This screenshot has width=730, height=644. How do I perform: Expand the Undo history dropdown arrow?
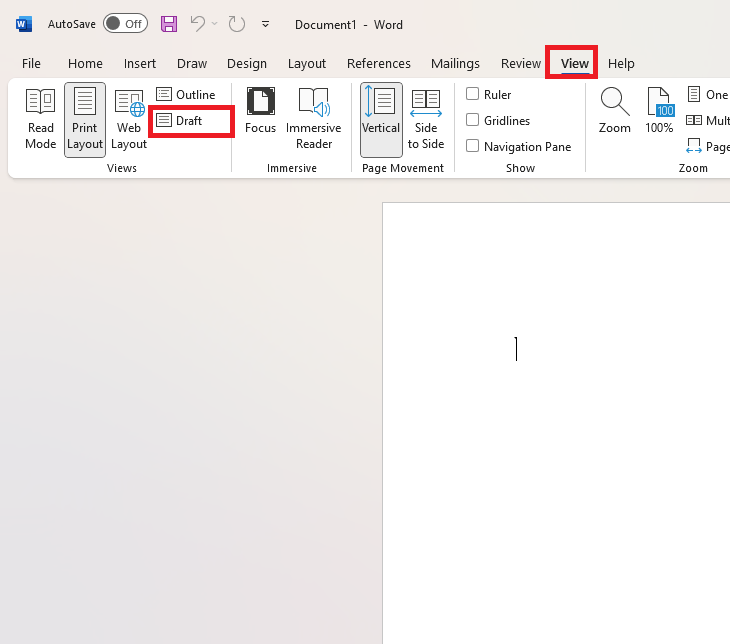click(214, 23)
